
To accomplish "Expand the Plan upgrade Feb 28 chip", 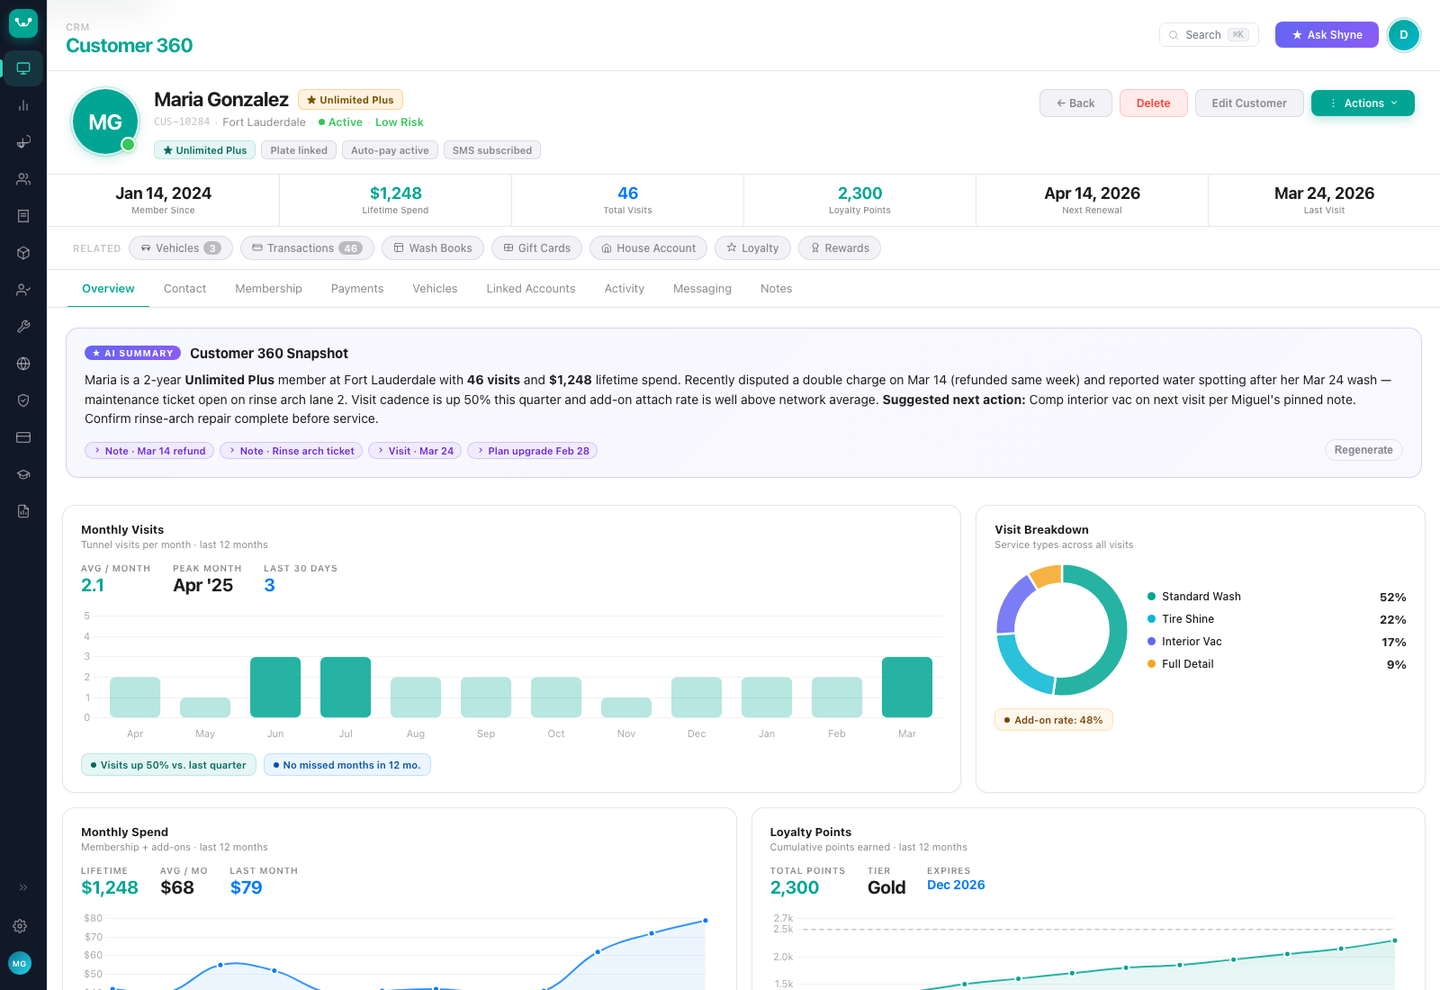I will point(533,451).
